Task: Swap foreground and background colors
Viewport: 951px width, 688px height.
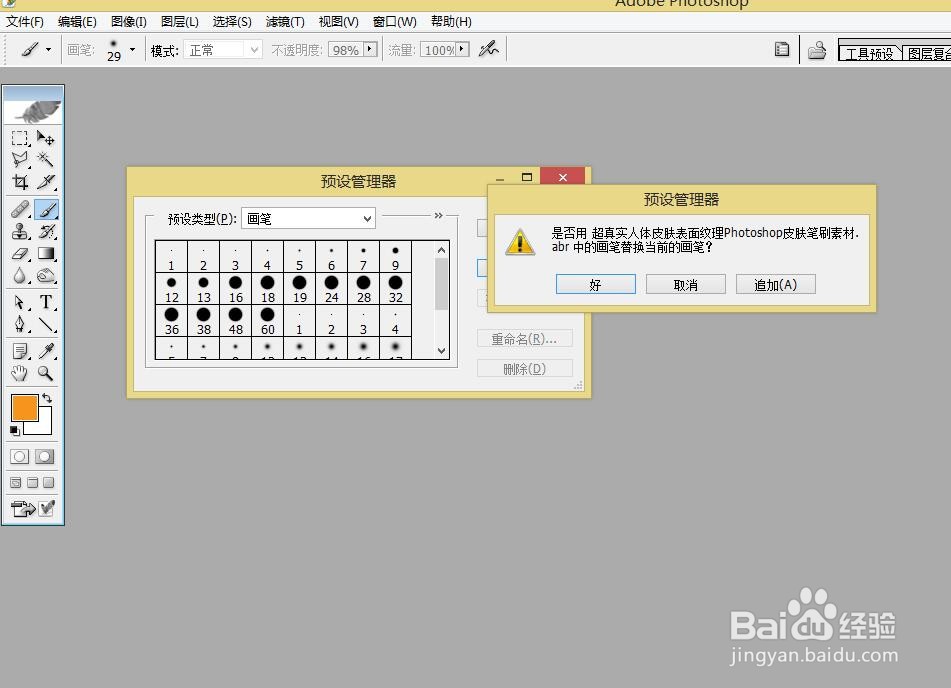Action: 47,399
